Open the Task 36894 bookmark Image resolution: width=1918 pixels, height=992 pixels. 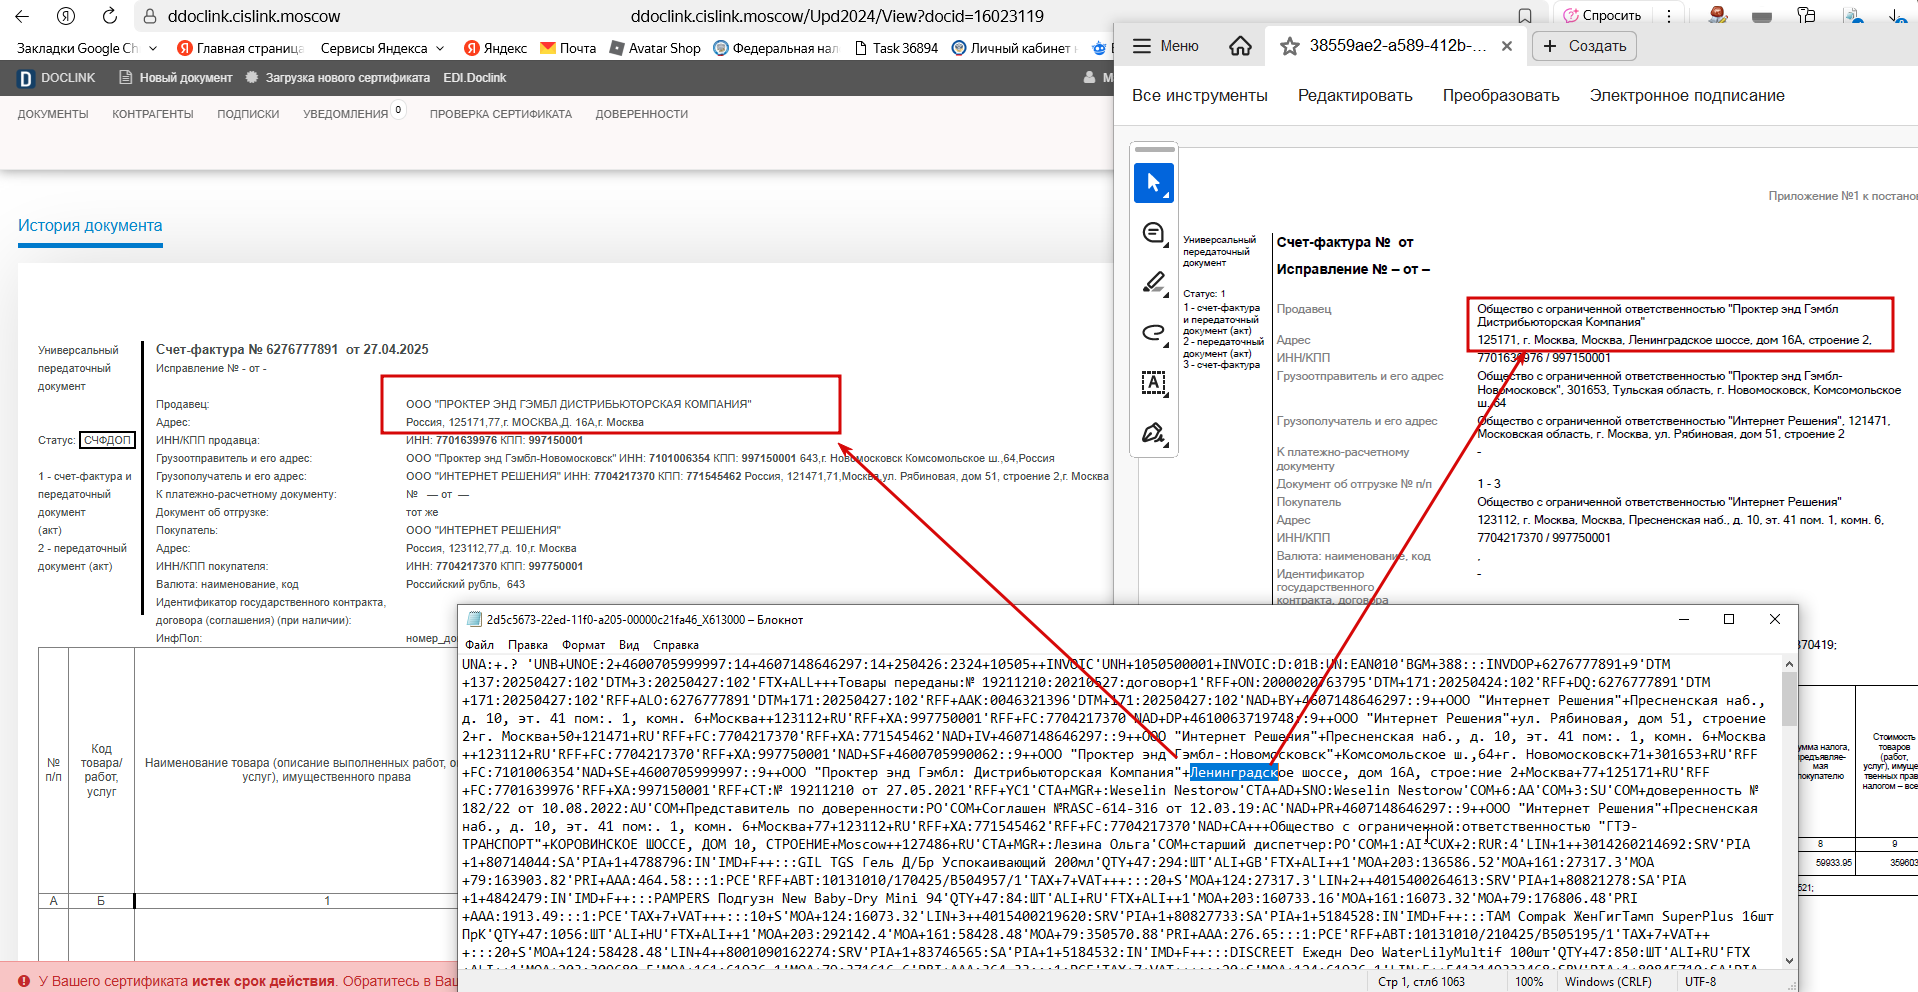click(897, 48)
